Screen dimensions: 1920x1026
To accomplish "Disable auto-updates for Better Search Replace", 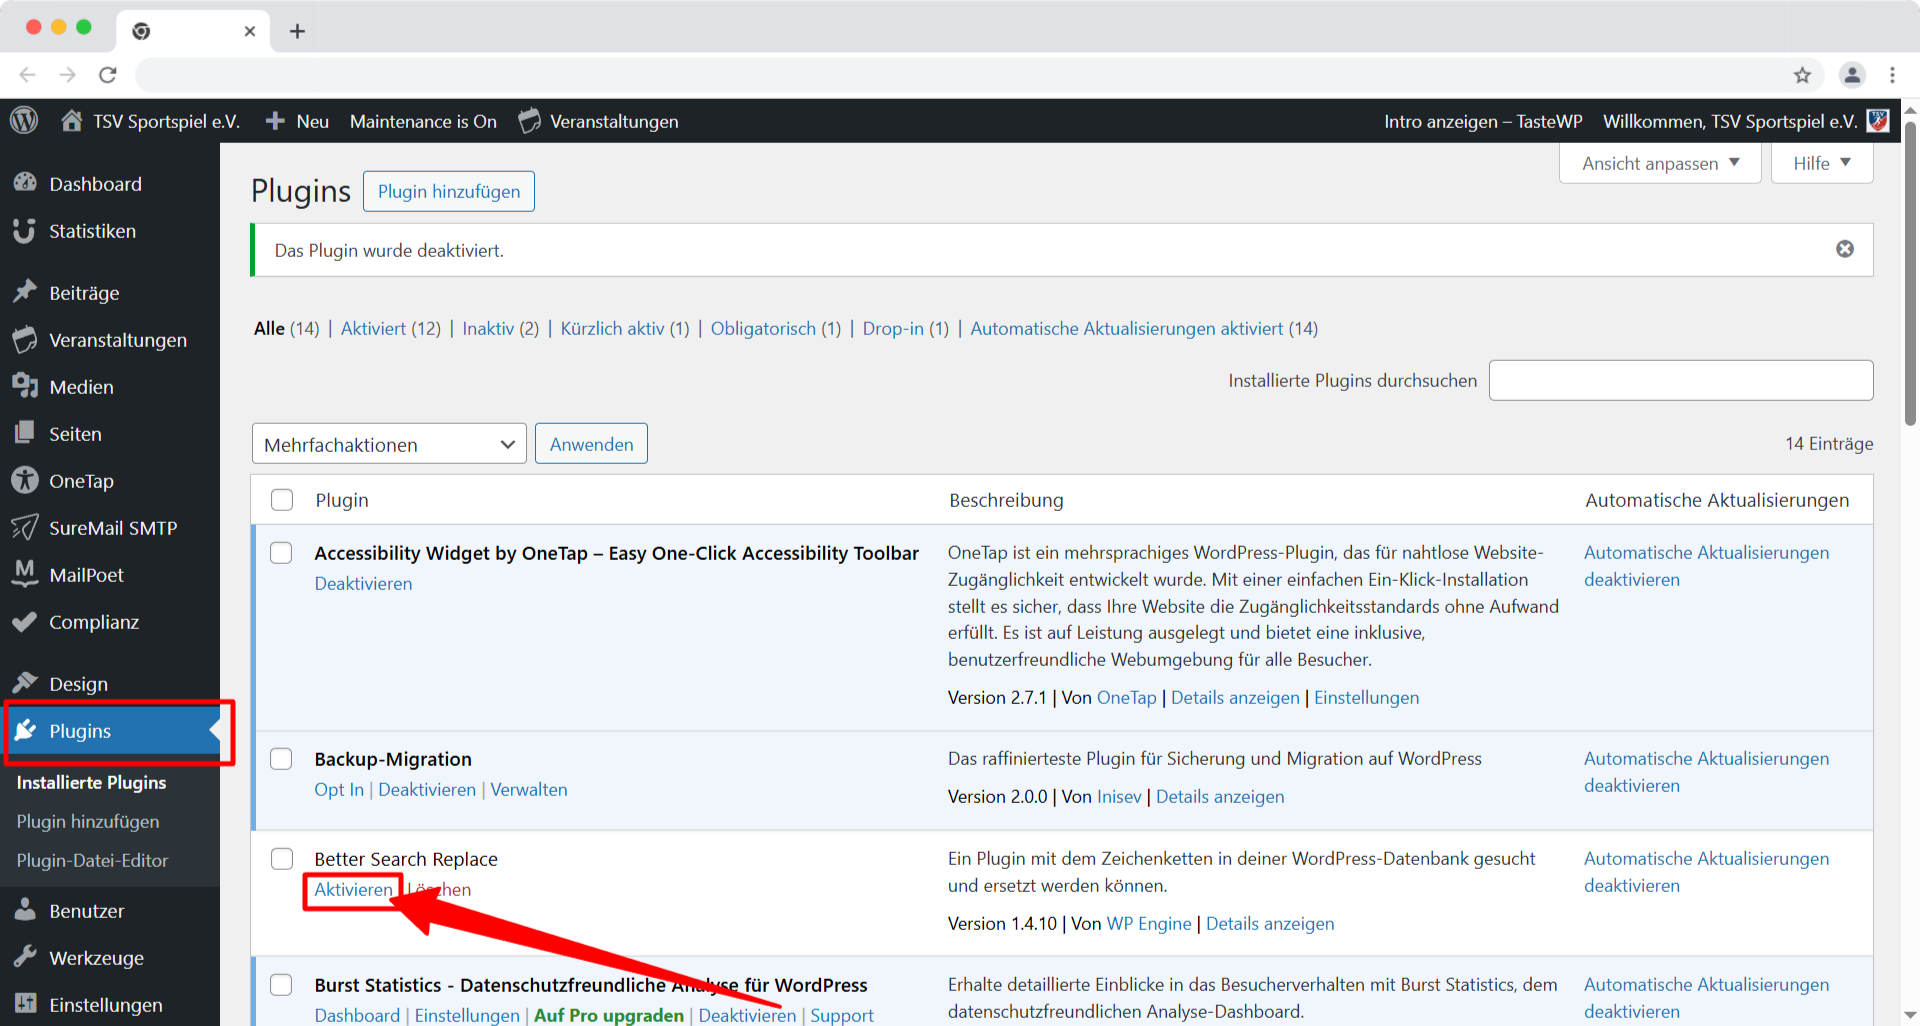I will [x=1706, y=872].
